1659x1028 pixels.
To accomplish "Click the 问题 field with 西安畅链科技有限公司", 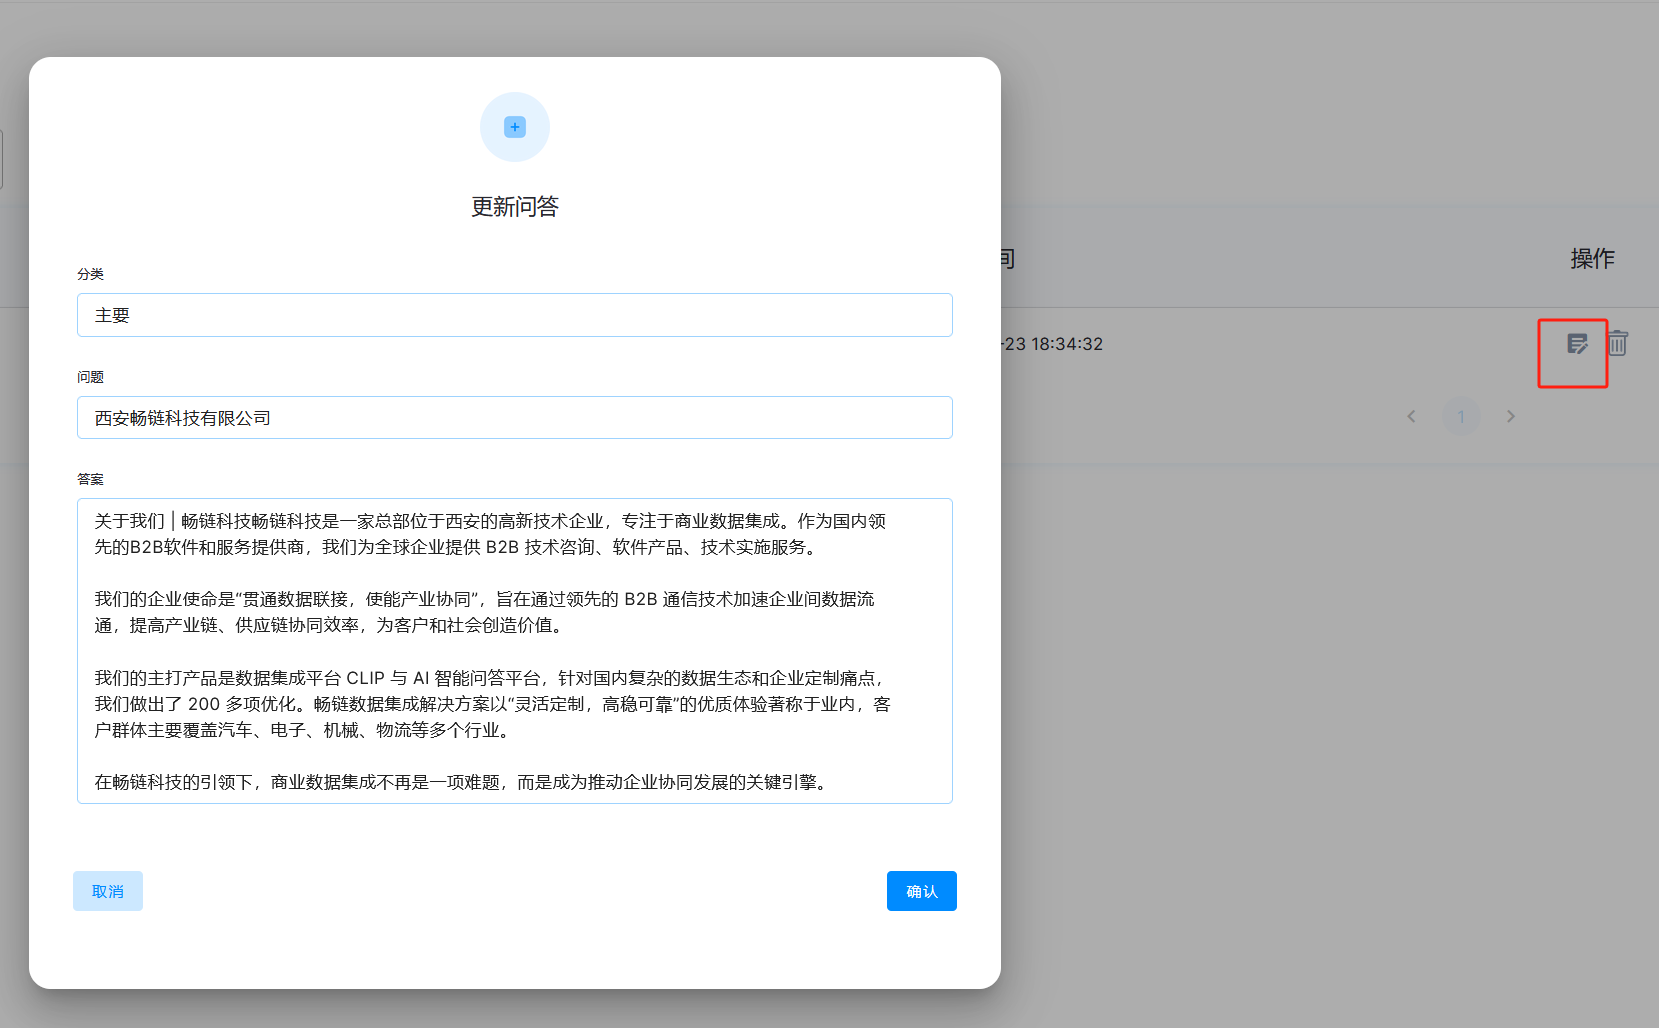I will [x=514, y=418].
